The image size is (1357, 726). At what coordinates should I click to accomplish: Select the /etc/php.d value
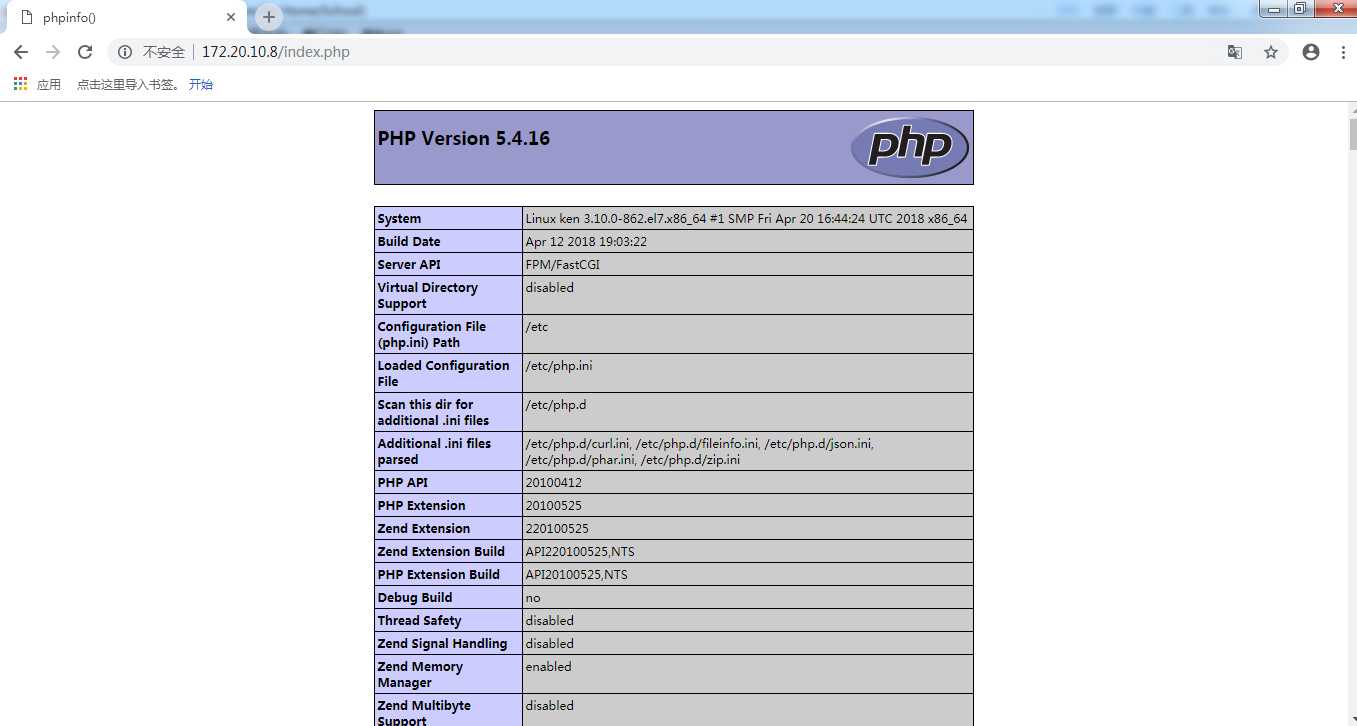[x=556, y=405]
